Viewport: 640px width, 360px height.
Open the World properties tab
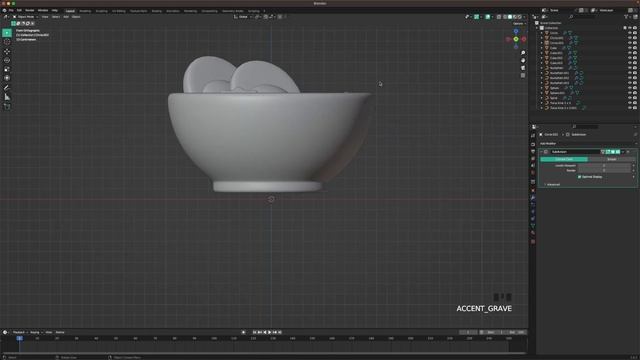(x=533, y=173)
